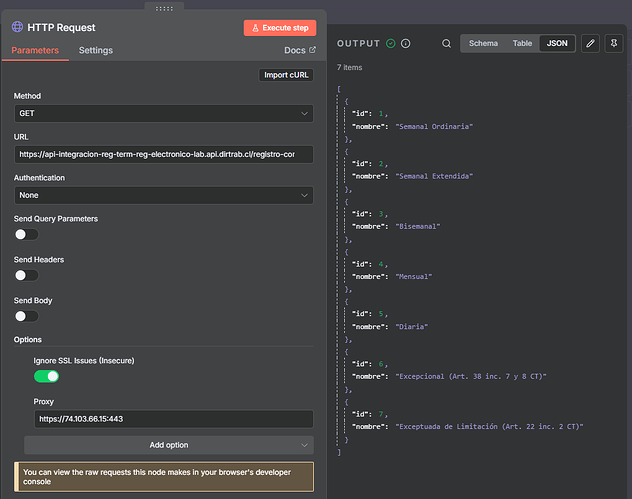
Task: Click the pencil edit output icon
Action: 590,44
